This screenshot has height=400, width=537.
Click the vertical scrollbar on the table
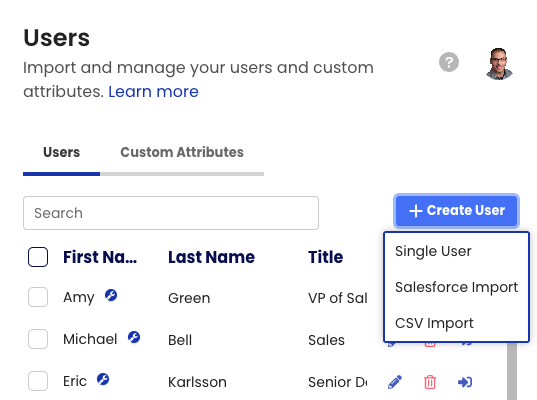(x=512, y=371)
